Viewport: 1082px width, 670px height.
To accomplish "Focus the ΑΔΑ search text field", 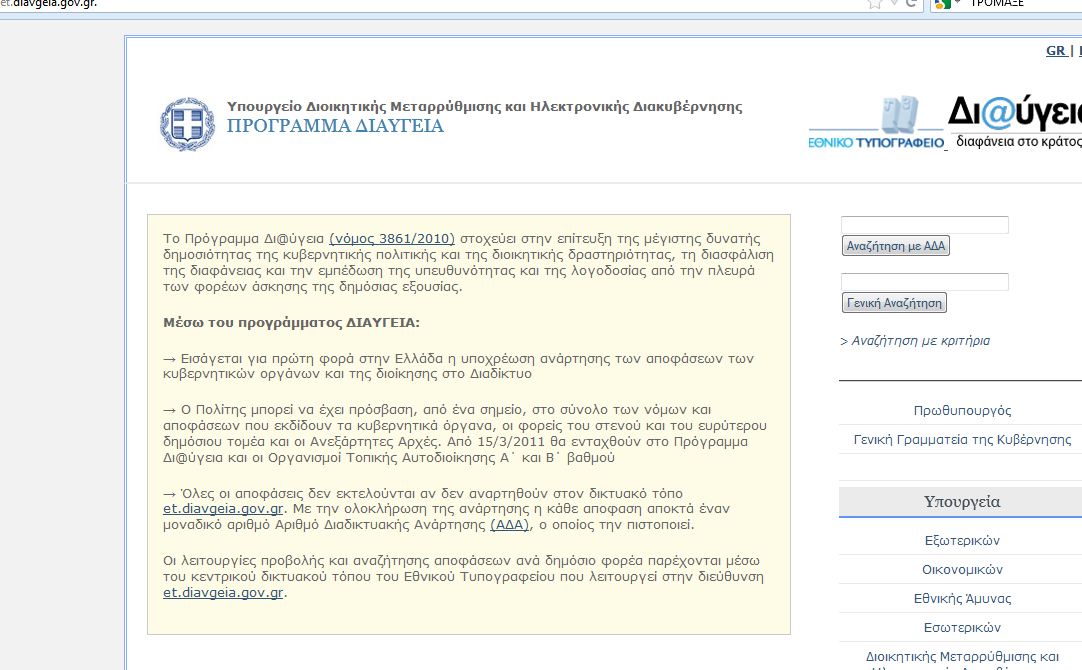I will (924, 225).
